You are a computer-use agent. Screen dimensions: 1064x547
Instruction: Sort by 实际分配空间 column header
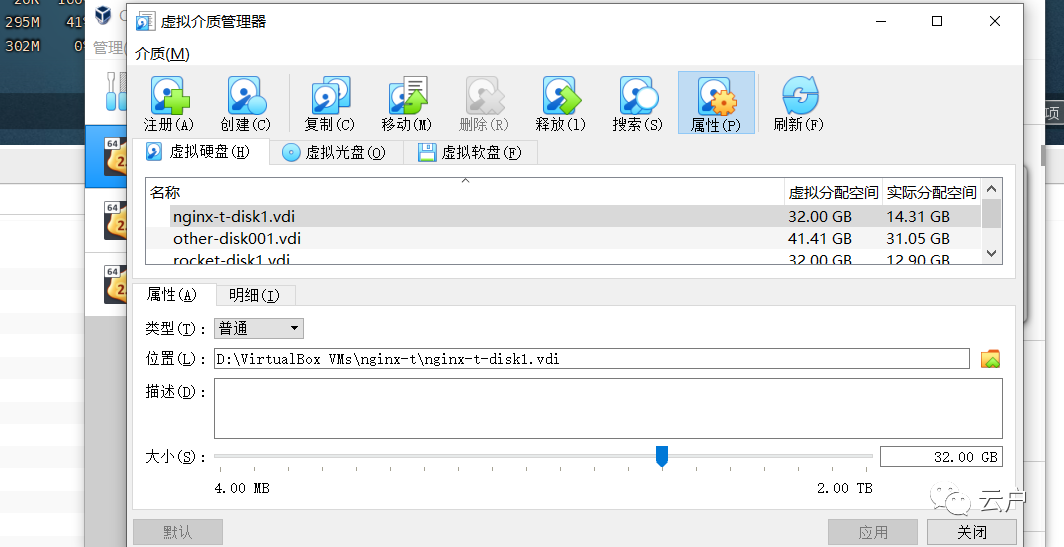click(932, 193)
